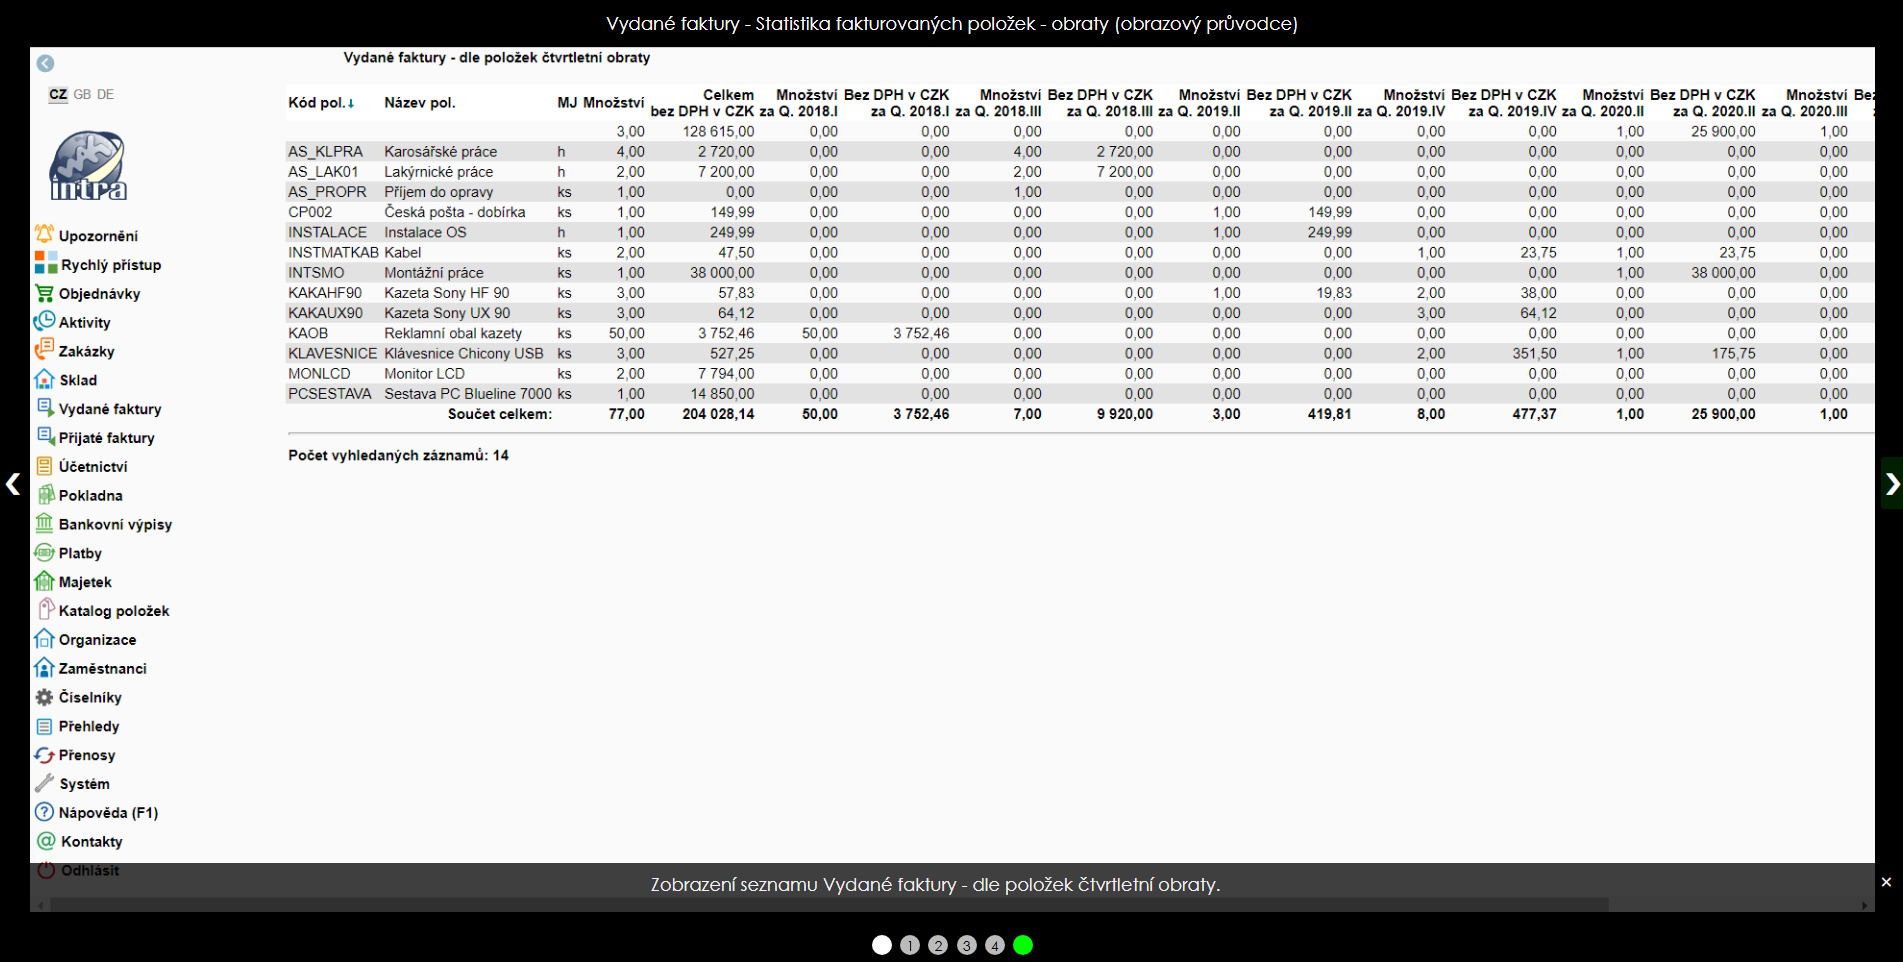The image size is (1903, 962).
Task: Open the Číselníky gear icon
Action: [44, 697]
